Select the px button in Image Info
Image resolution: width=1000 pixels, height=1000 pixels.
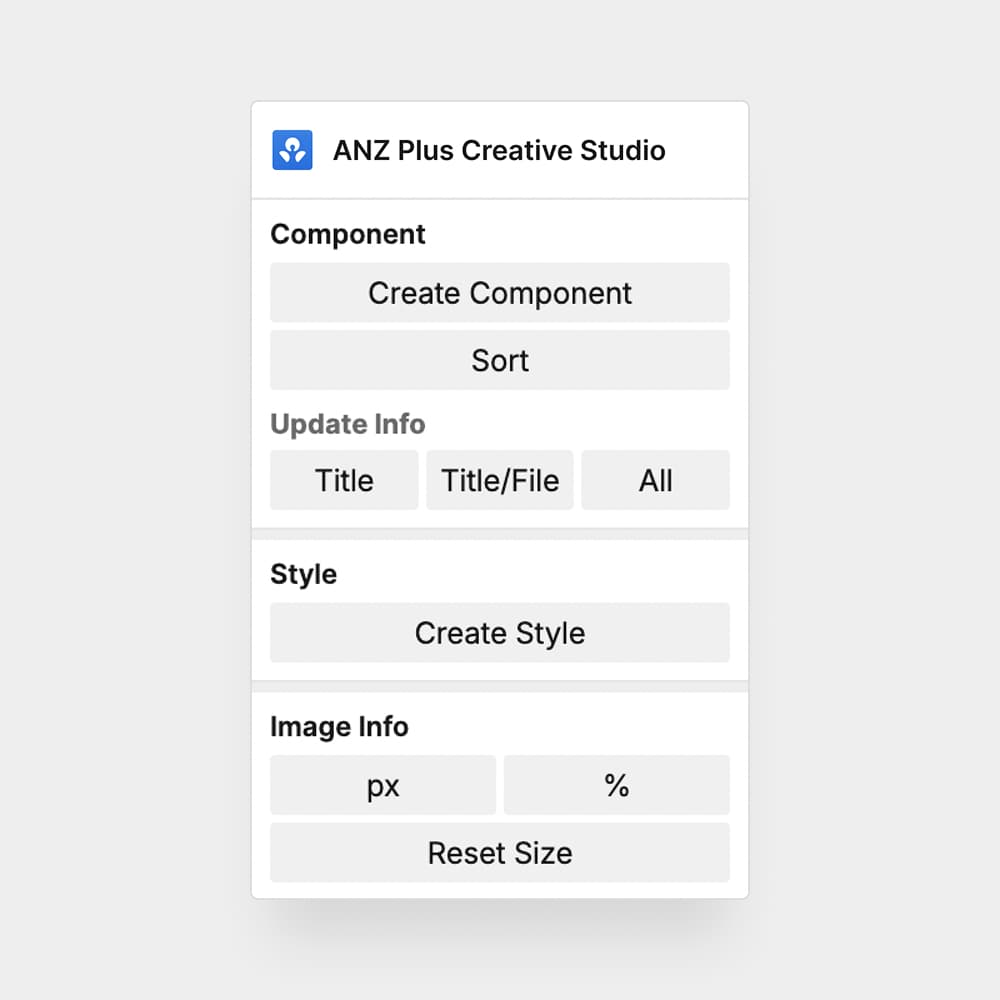tap(383, 785)
